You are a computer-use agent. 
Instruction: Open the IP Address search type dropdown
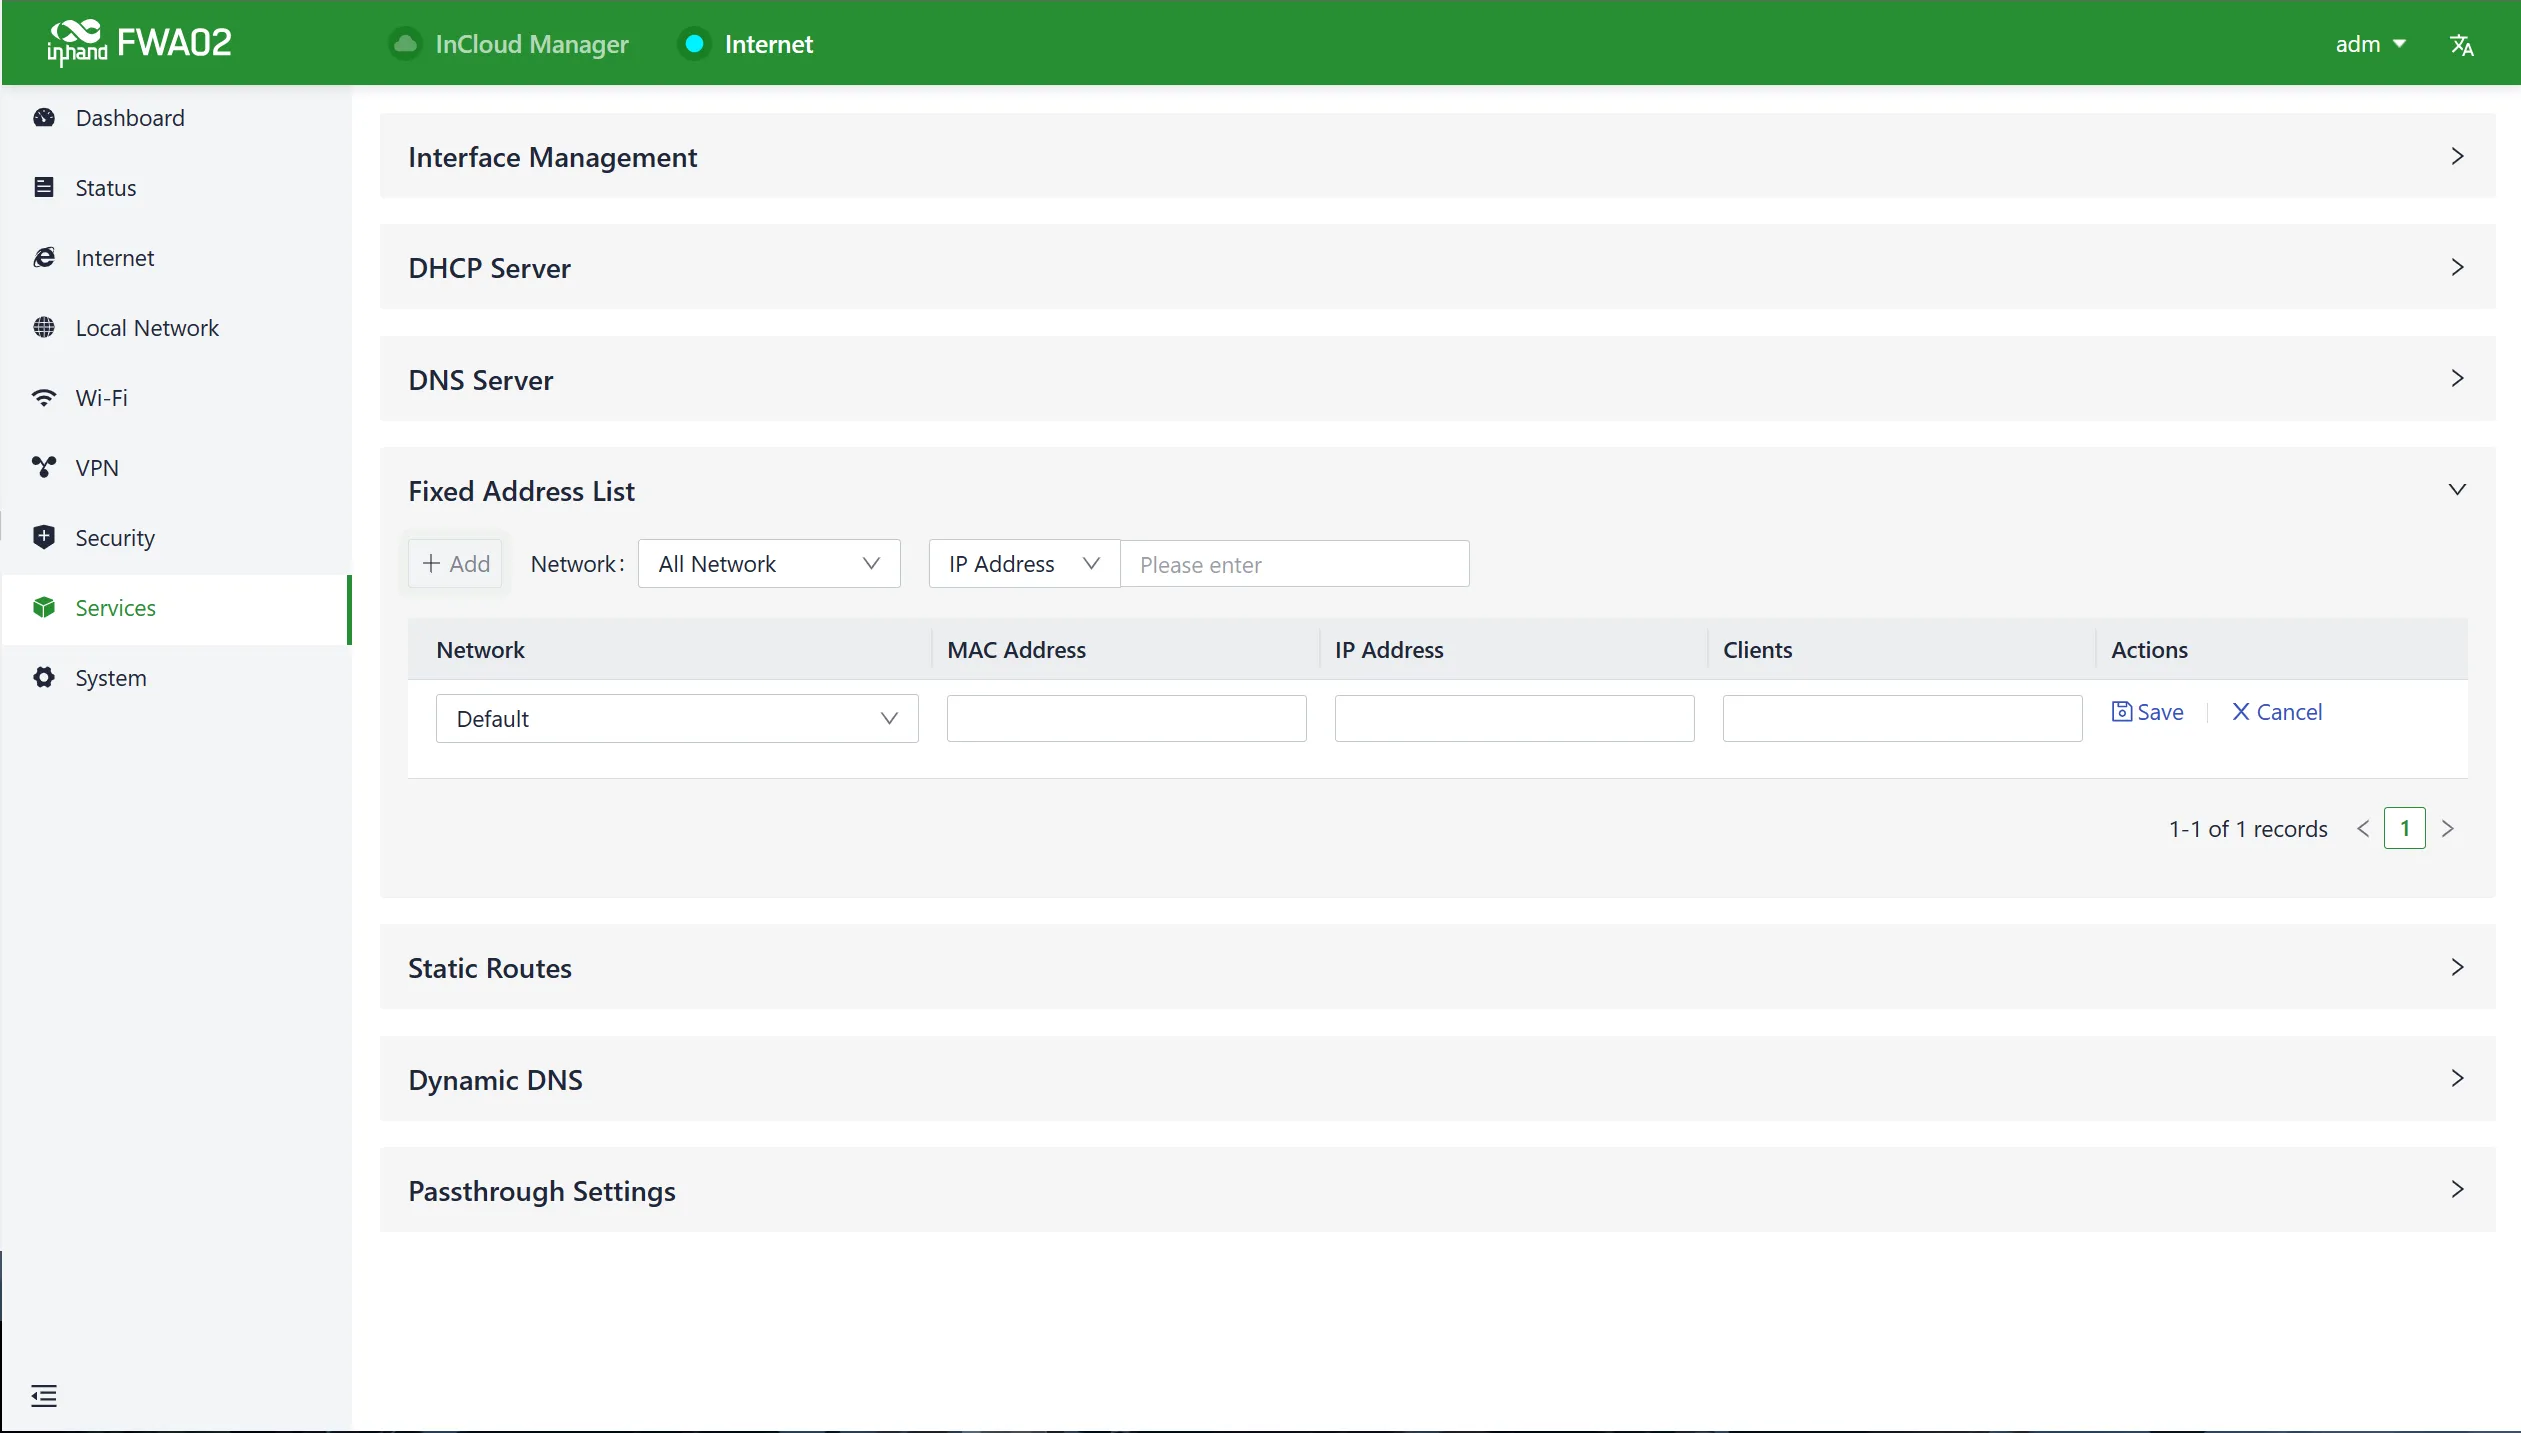(x=1024, y=564)
